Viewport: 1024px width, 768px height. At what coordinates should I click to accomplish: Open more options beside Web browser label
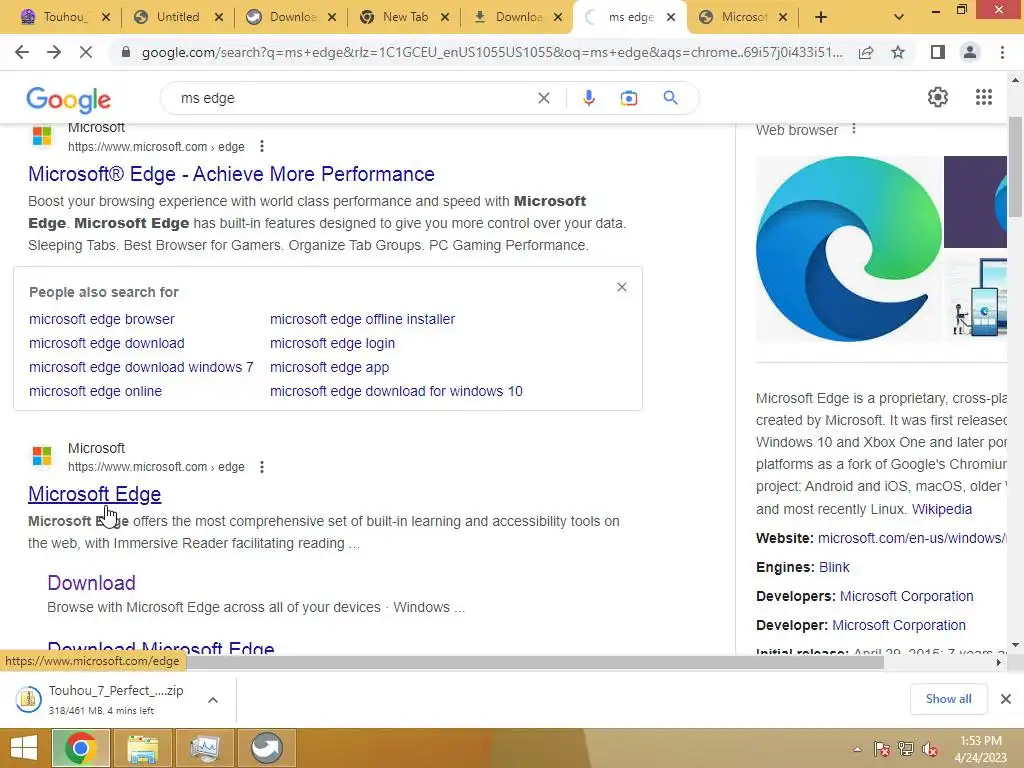point(854,129)
